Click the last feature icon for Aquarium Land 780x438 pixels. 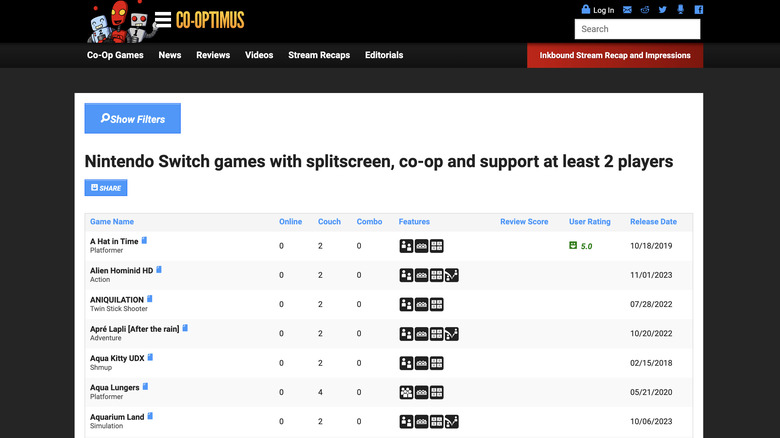click(452, 422)
